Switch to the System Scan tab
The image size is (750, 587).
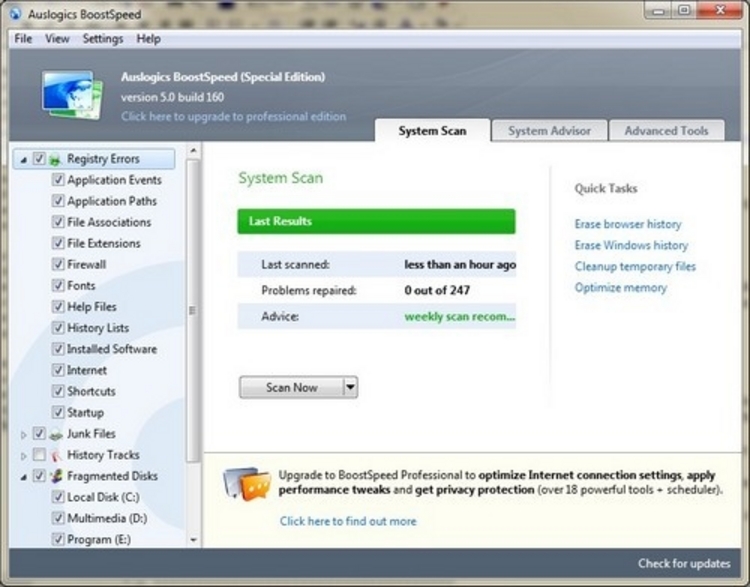432,131
